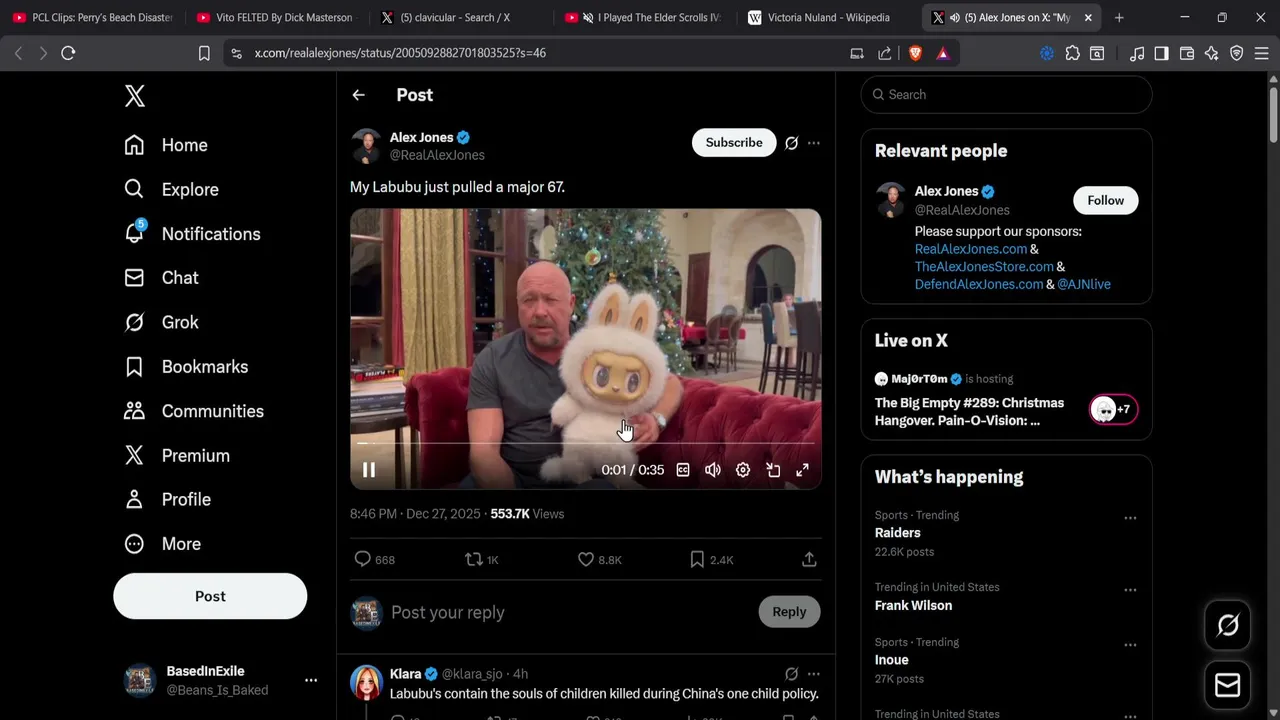This screenshot has width=1280, height=720.
Task: Click the browser bookmark icon
Action: coord(204,53)
